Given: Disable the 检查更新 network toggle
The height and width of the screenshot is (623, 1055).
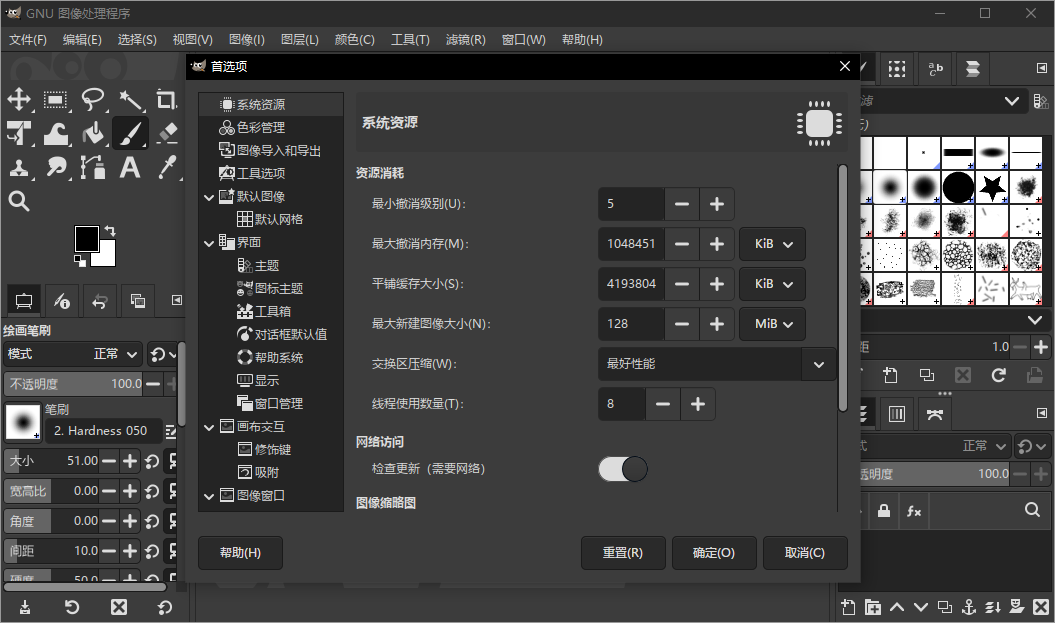Looking at the screenshot, I should (622, 468).
